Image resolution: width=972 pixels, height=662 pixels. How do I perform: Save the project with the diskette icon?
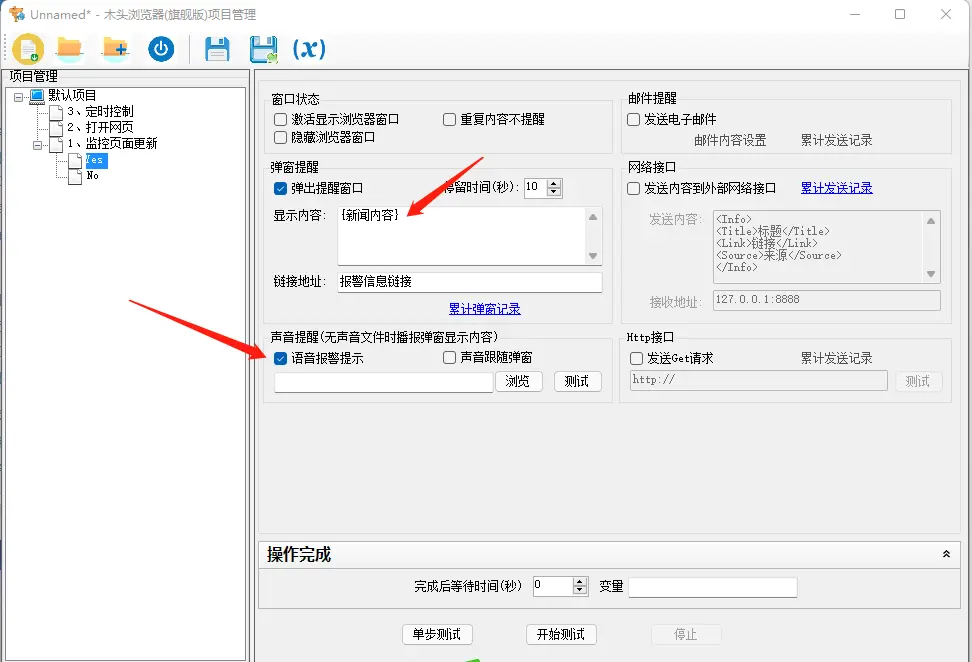(217, 48)
